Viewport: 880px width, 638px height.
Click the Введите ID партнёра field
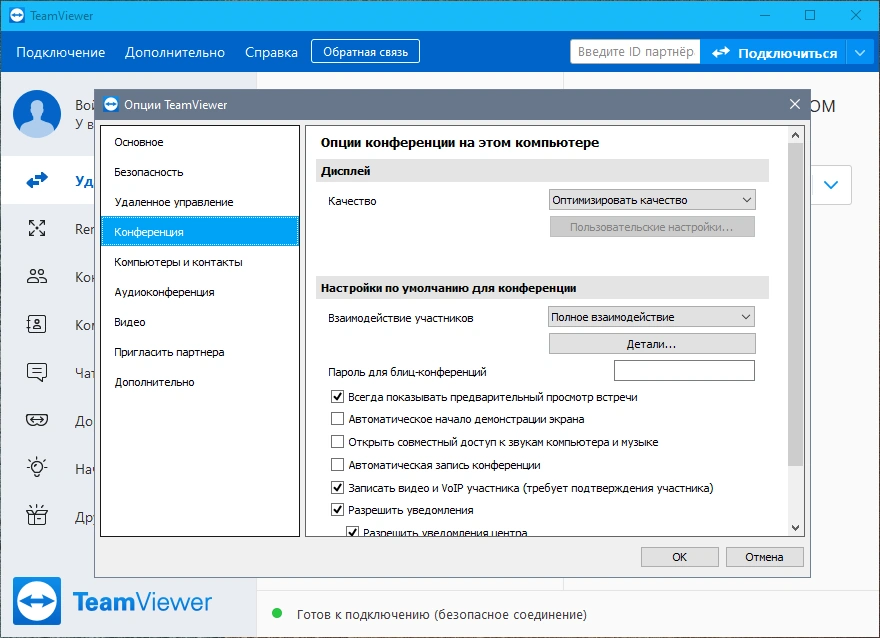635,52
